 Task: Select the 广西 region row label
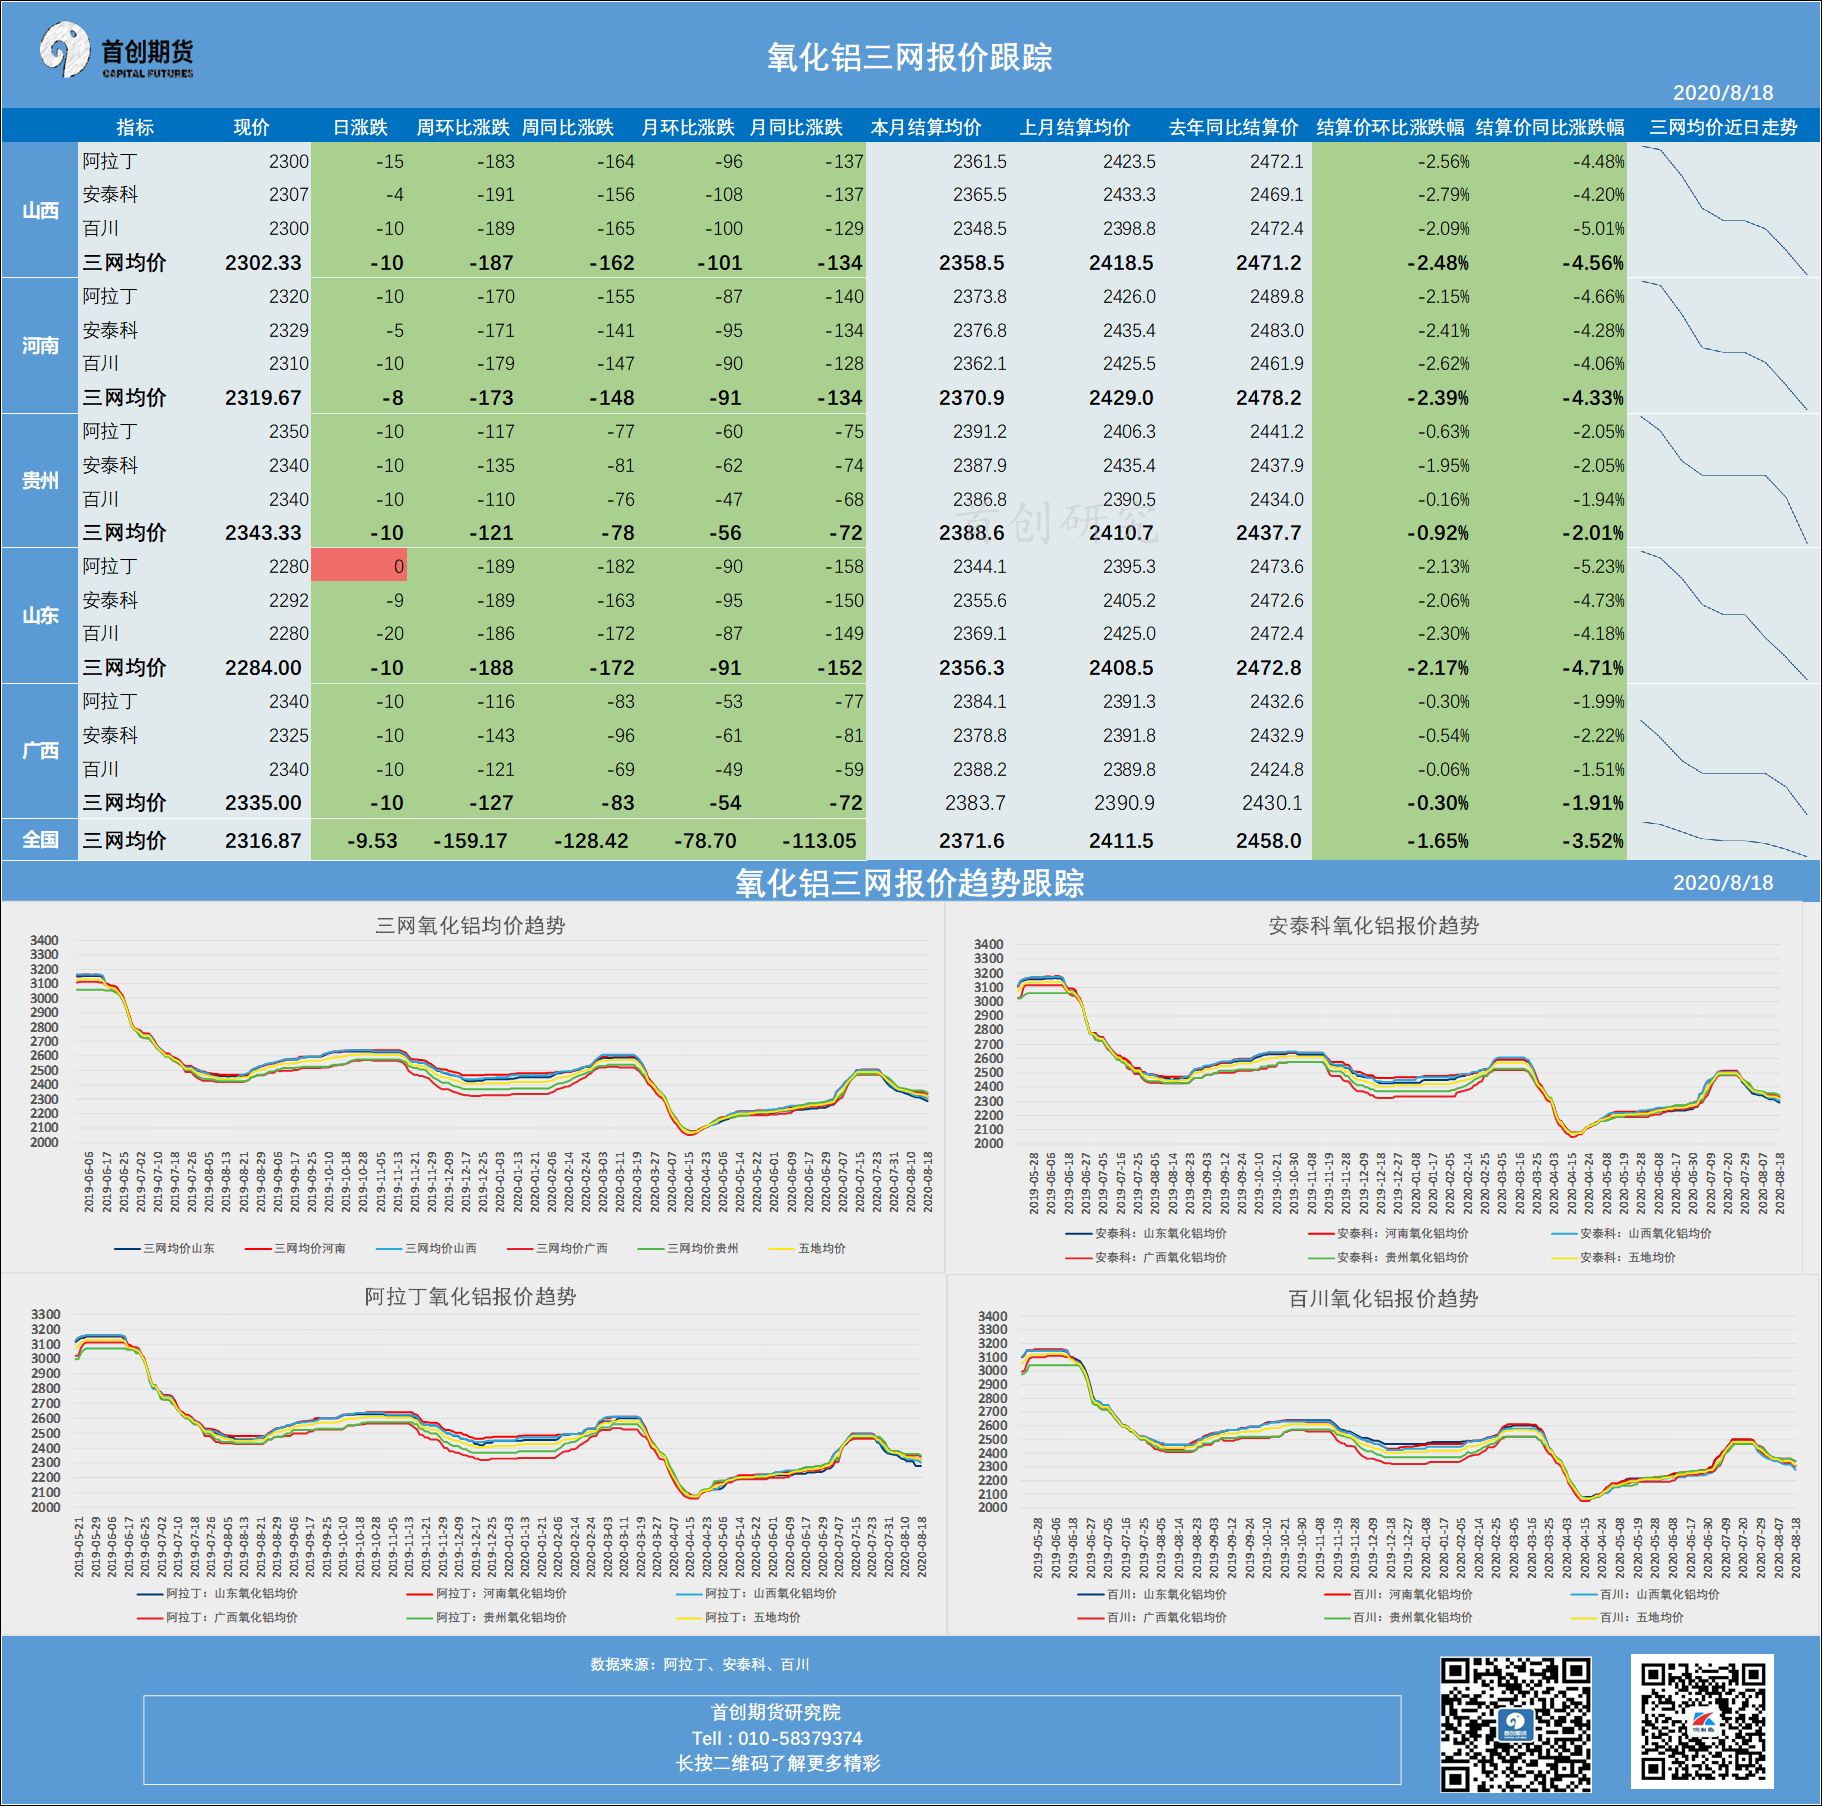pyautogui.click(x=40, y=750)
